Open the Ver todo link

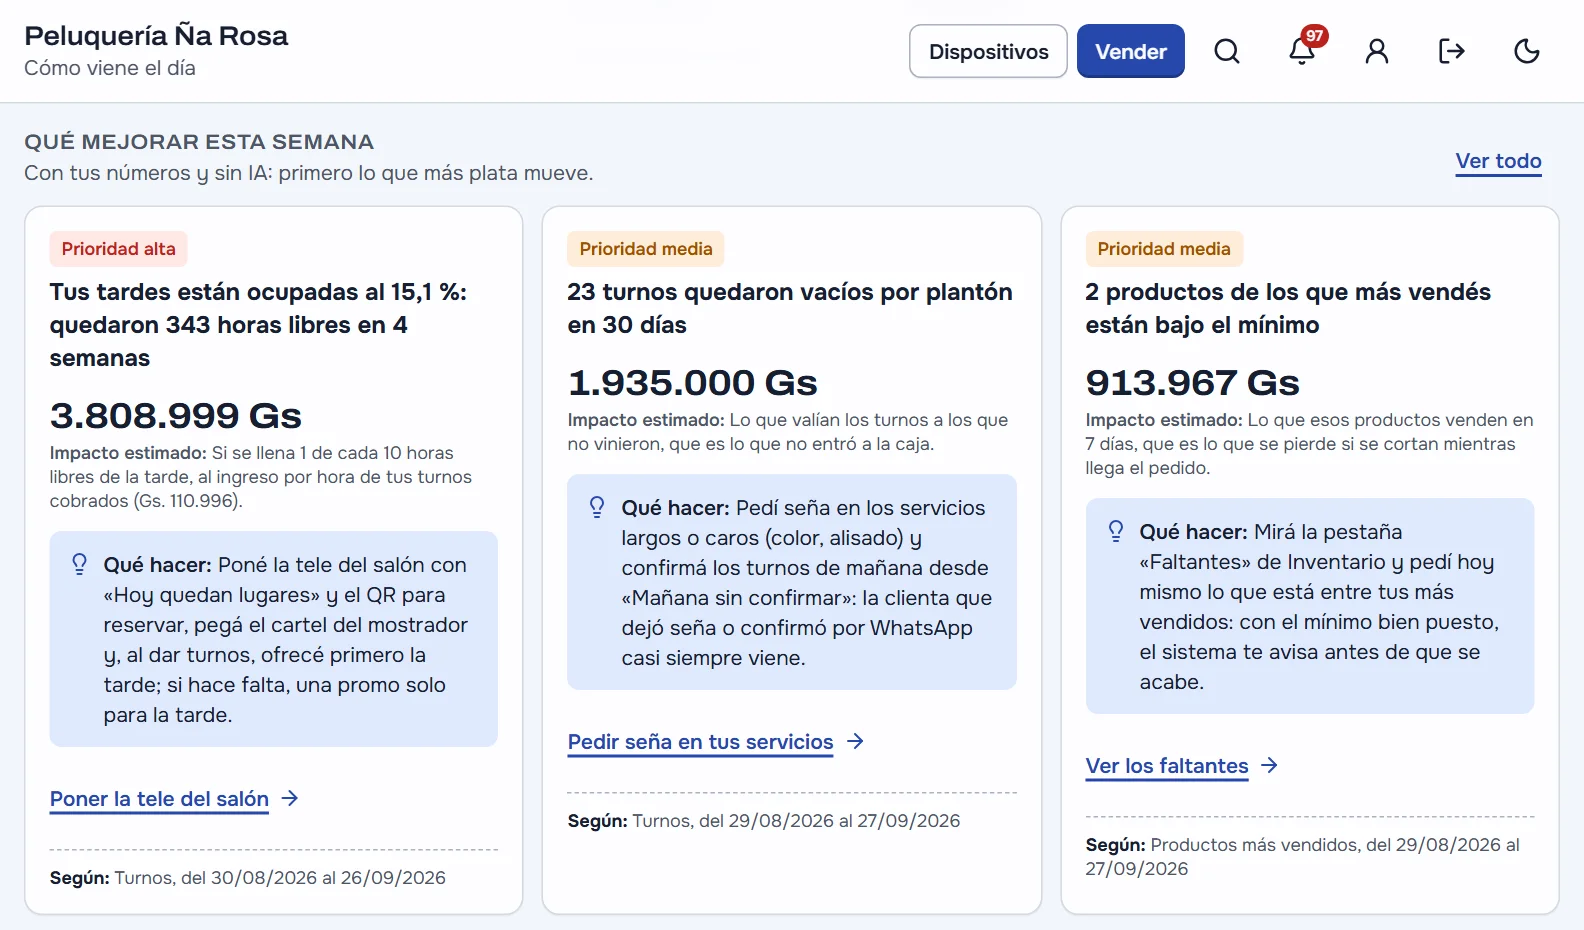tap(1498, 161)
